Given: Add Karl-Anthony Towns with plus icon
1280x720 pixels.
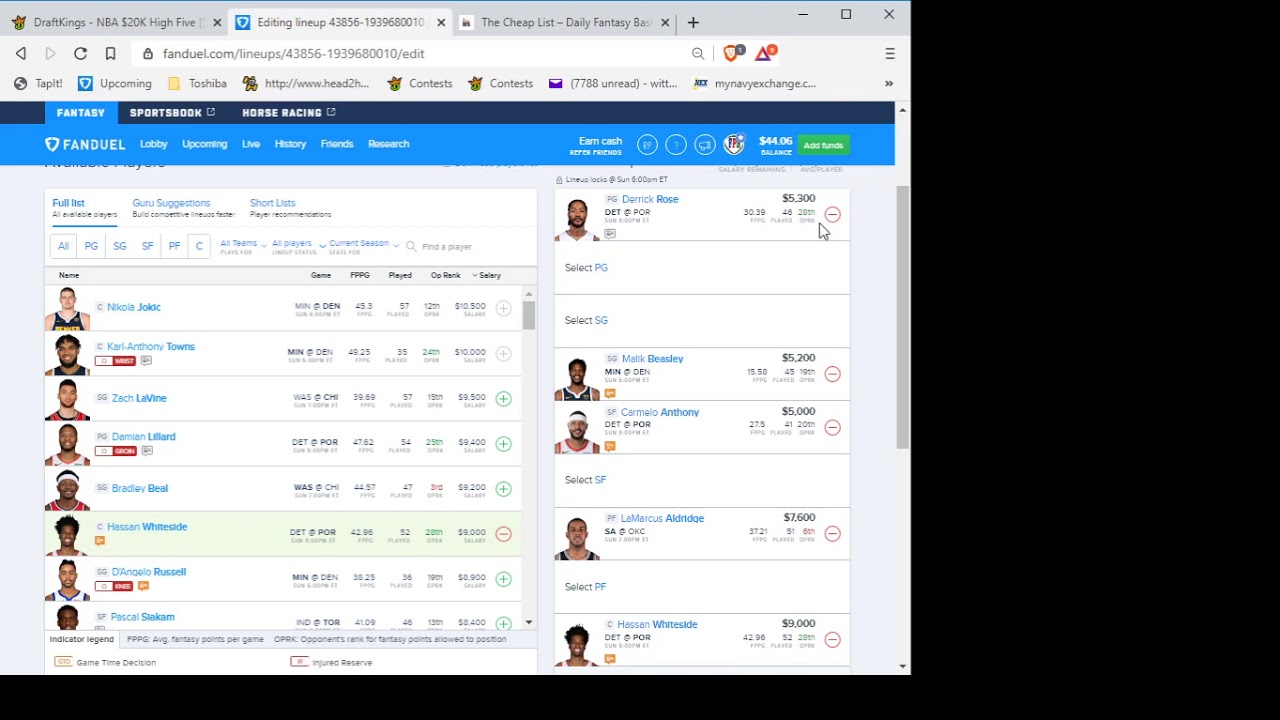Looking at the screenshot, I should click(503, 353).
